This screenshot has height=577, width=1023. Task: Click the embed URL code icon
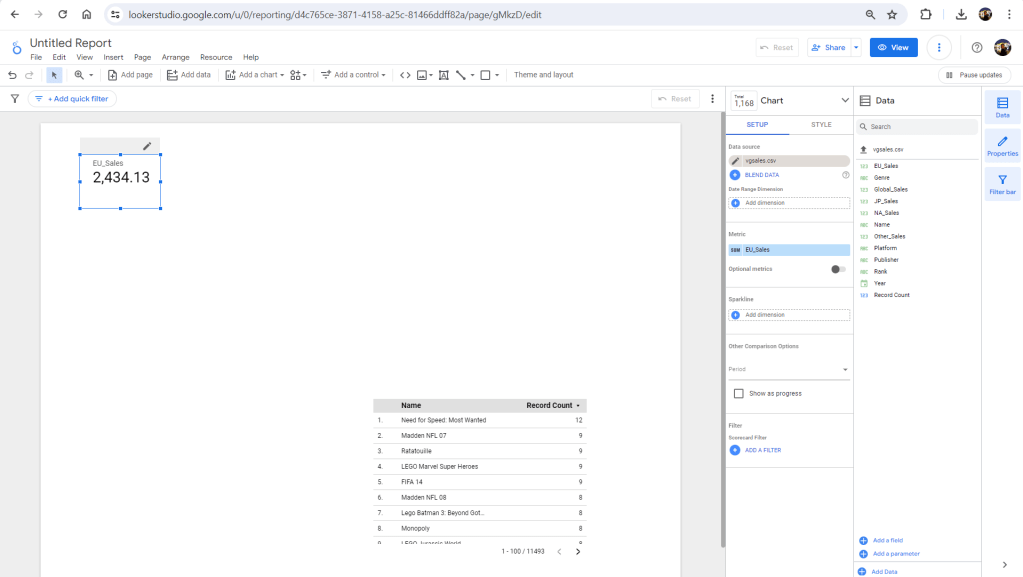click(x=405, y=75)
